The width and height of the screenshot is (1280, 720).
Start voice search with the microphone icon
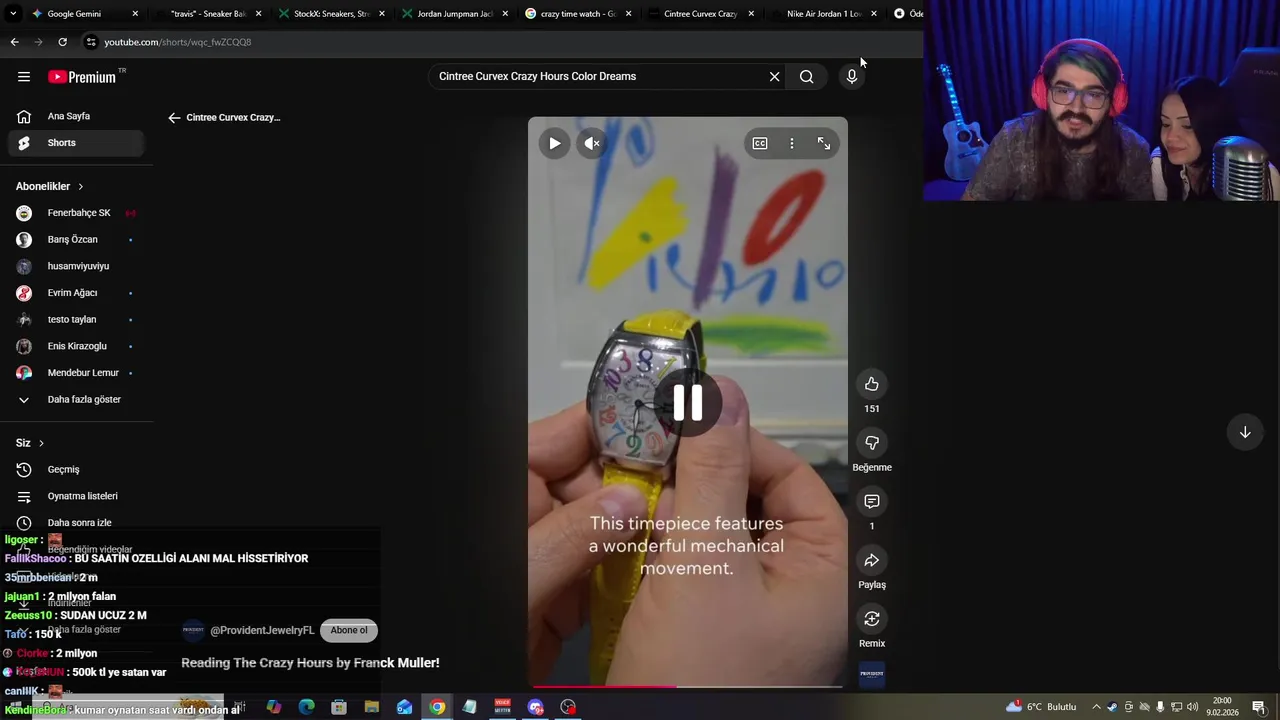852,76
